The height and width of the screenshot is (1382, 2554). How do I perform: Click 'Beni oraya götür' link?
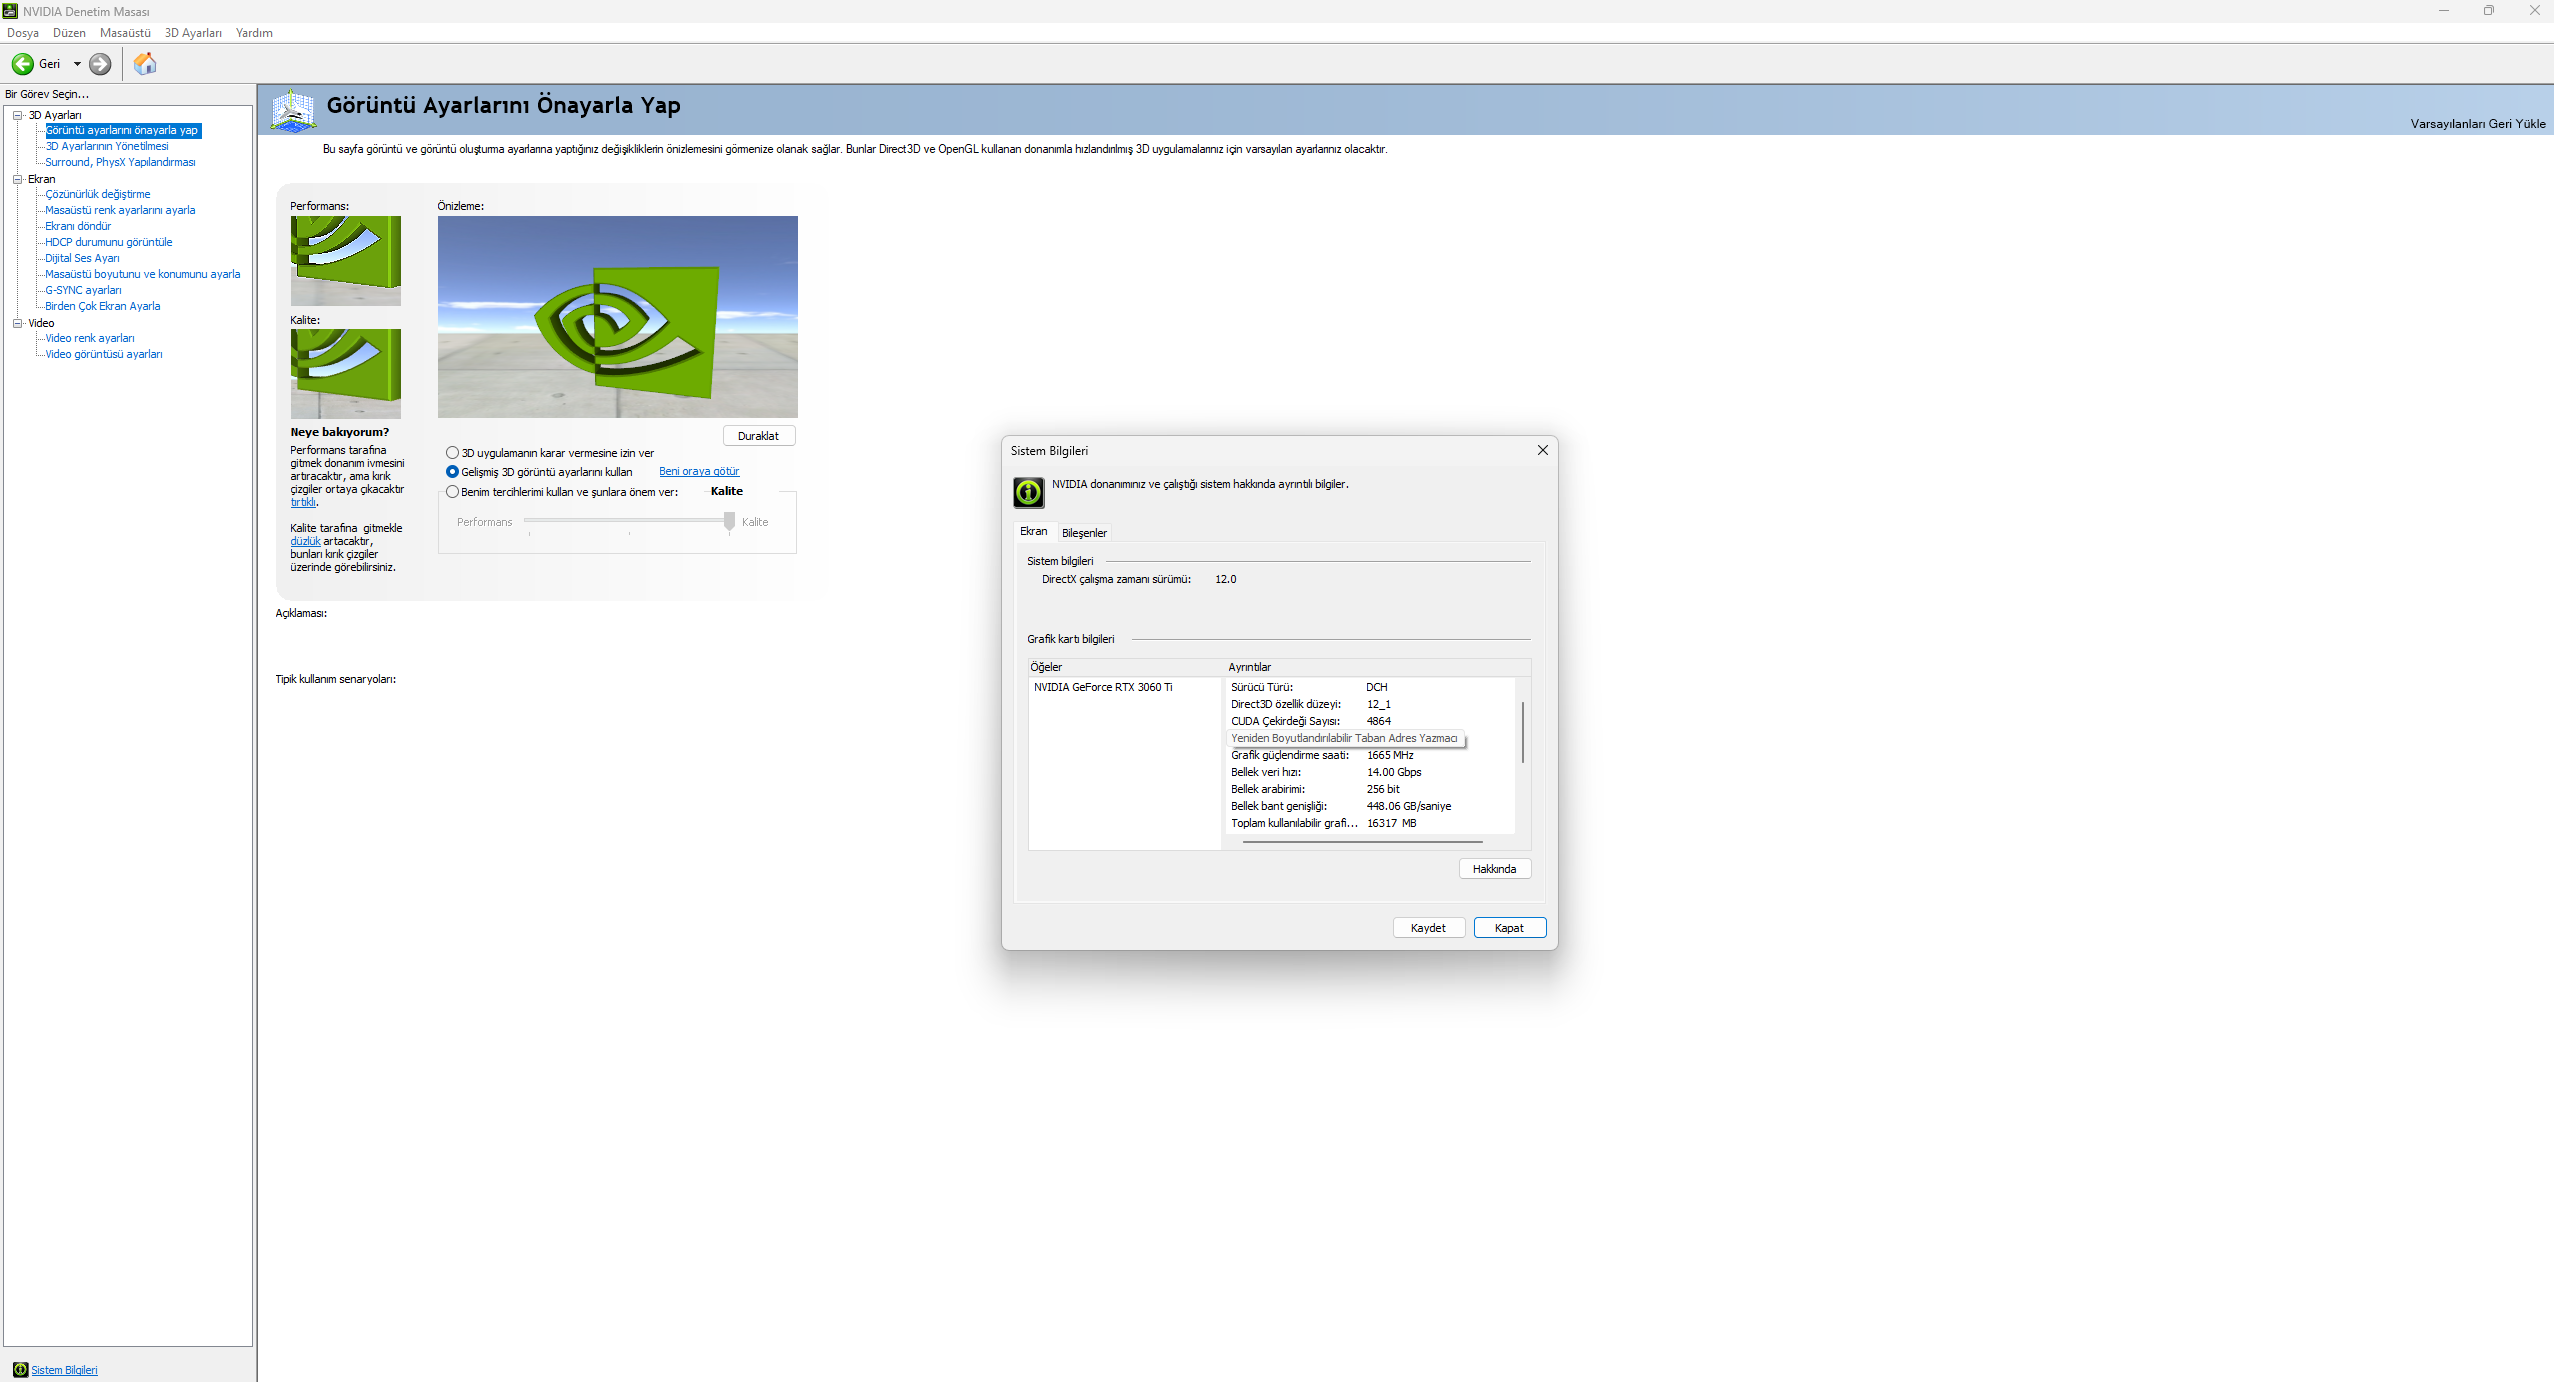(699, 472)
